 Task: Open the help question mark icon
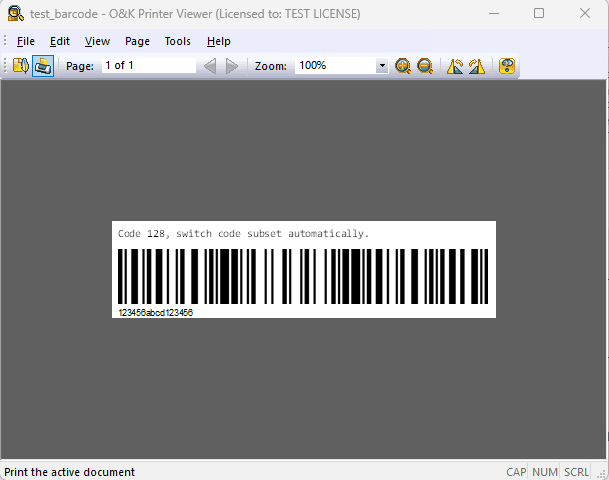pyautogui.click(x=506, y=66)
